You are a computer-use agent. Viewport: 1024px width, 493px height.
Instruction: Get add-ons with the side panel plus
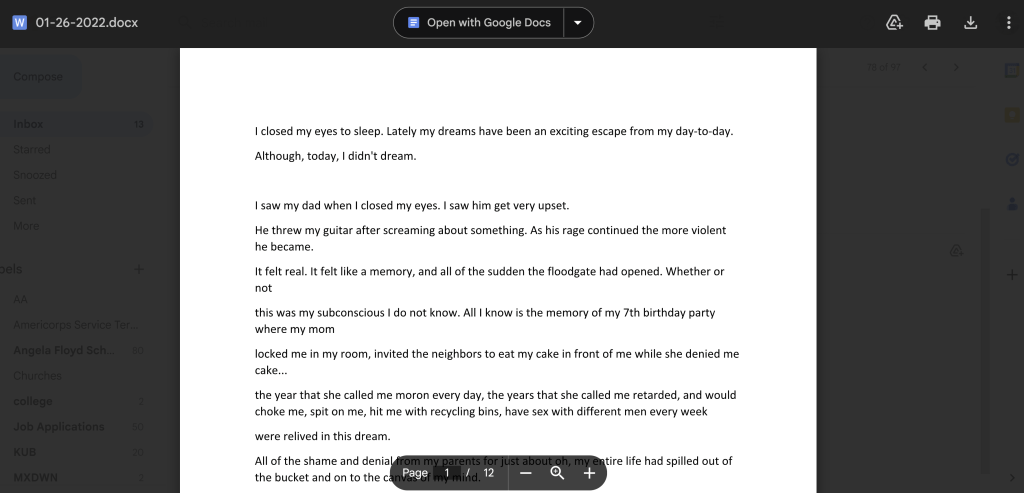click(1012, 275)
